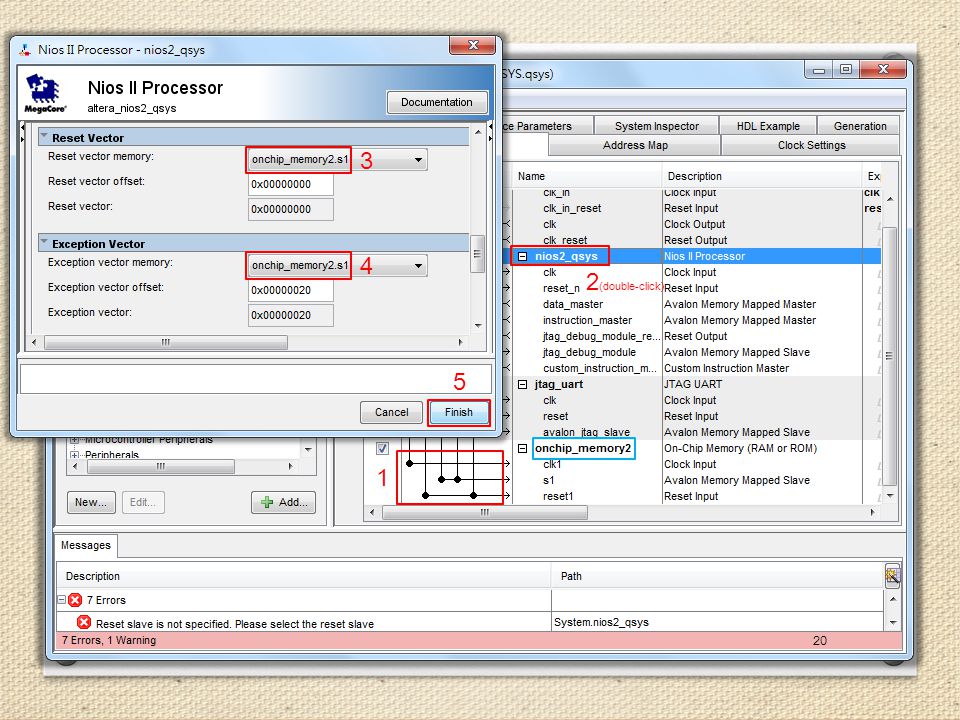Click the message filter icon in Messages panel
The height and width of the screenshot is (720, 960).
click(892, 576)
